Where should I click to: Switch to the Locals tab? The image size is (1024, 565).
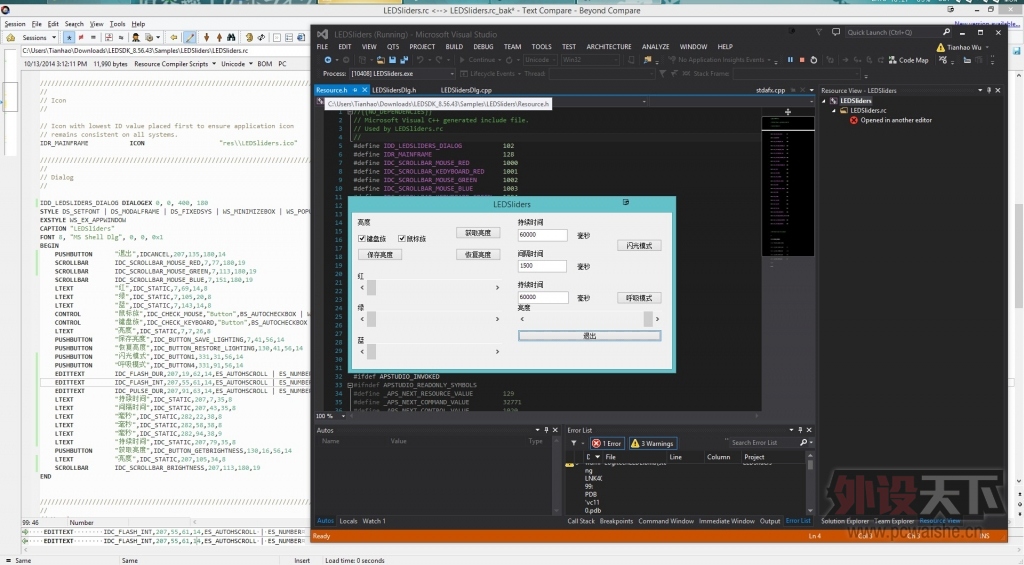348,521
